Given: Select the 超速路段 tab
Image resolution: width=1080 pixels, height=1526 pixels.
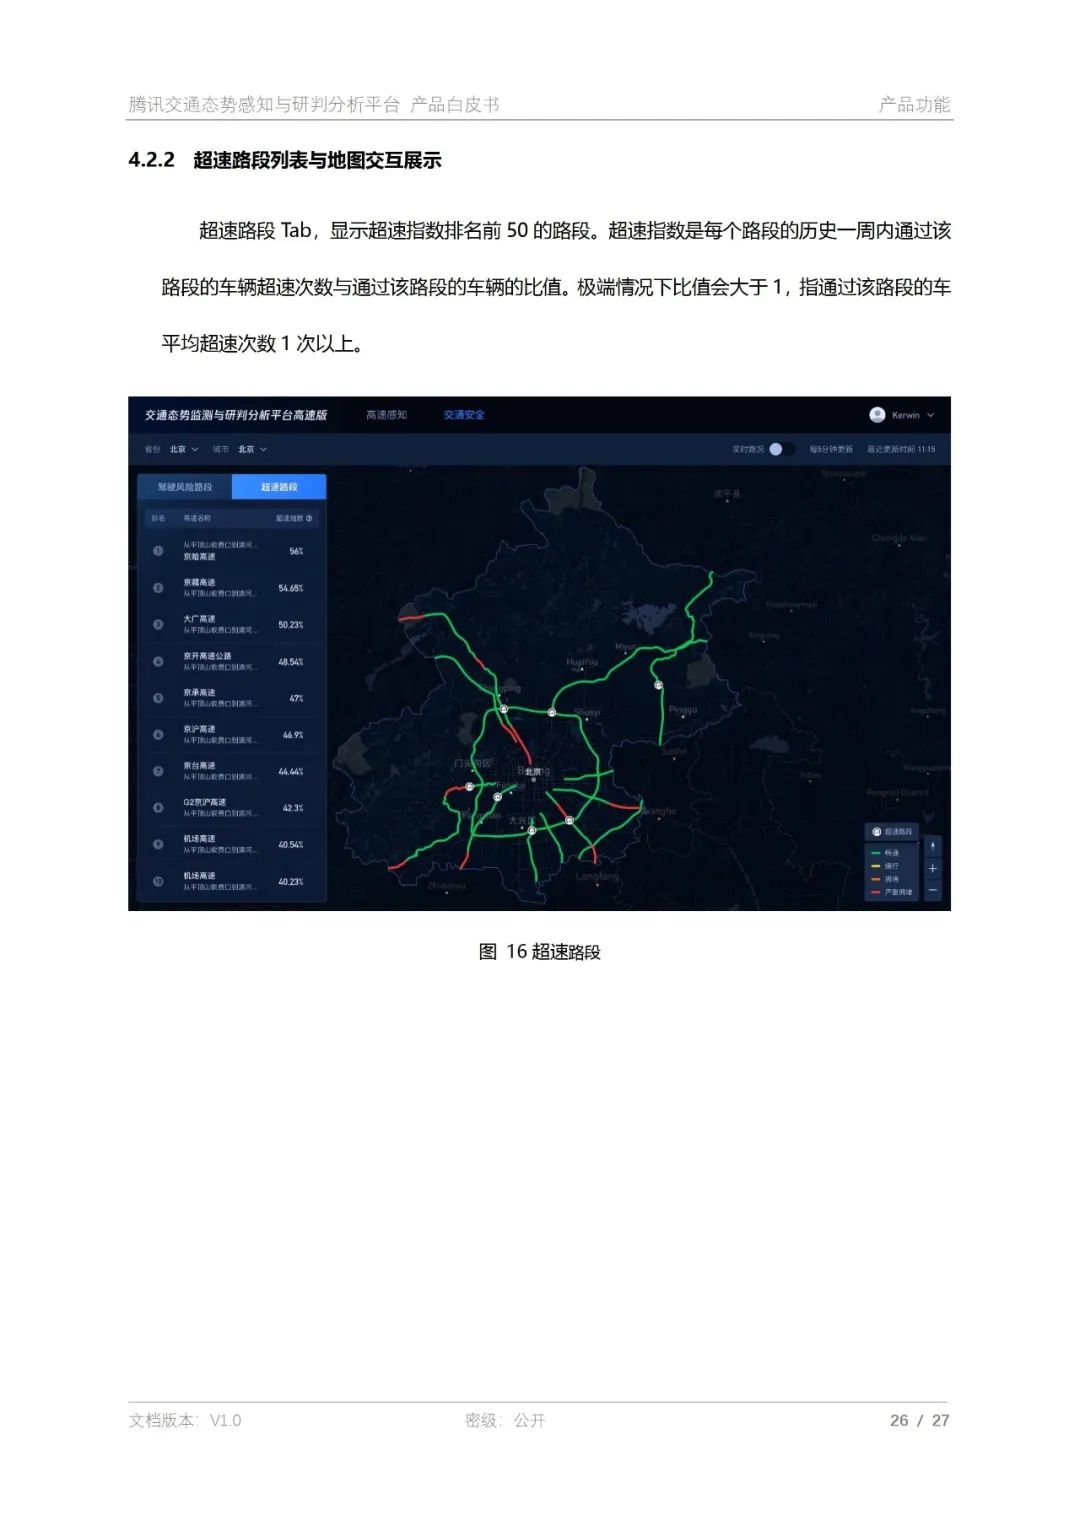Looking at the screenshot, I should (279, 487).
